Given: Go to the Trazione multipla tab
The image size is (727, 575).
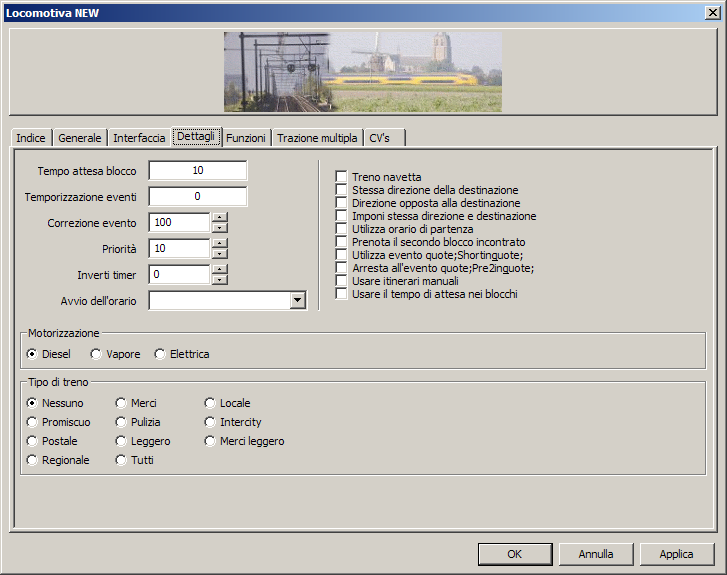Looking at the screenshot, I should point(317,138).
